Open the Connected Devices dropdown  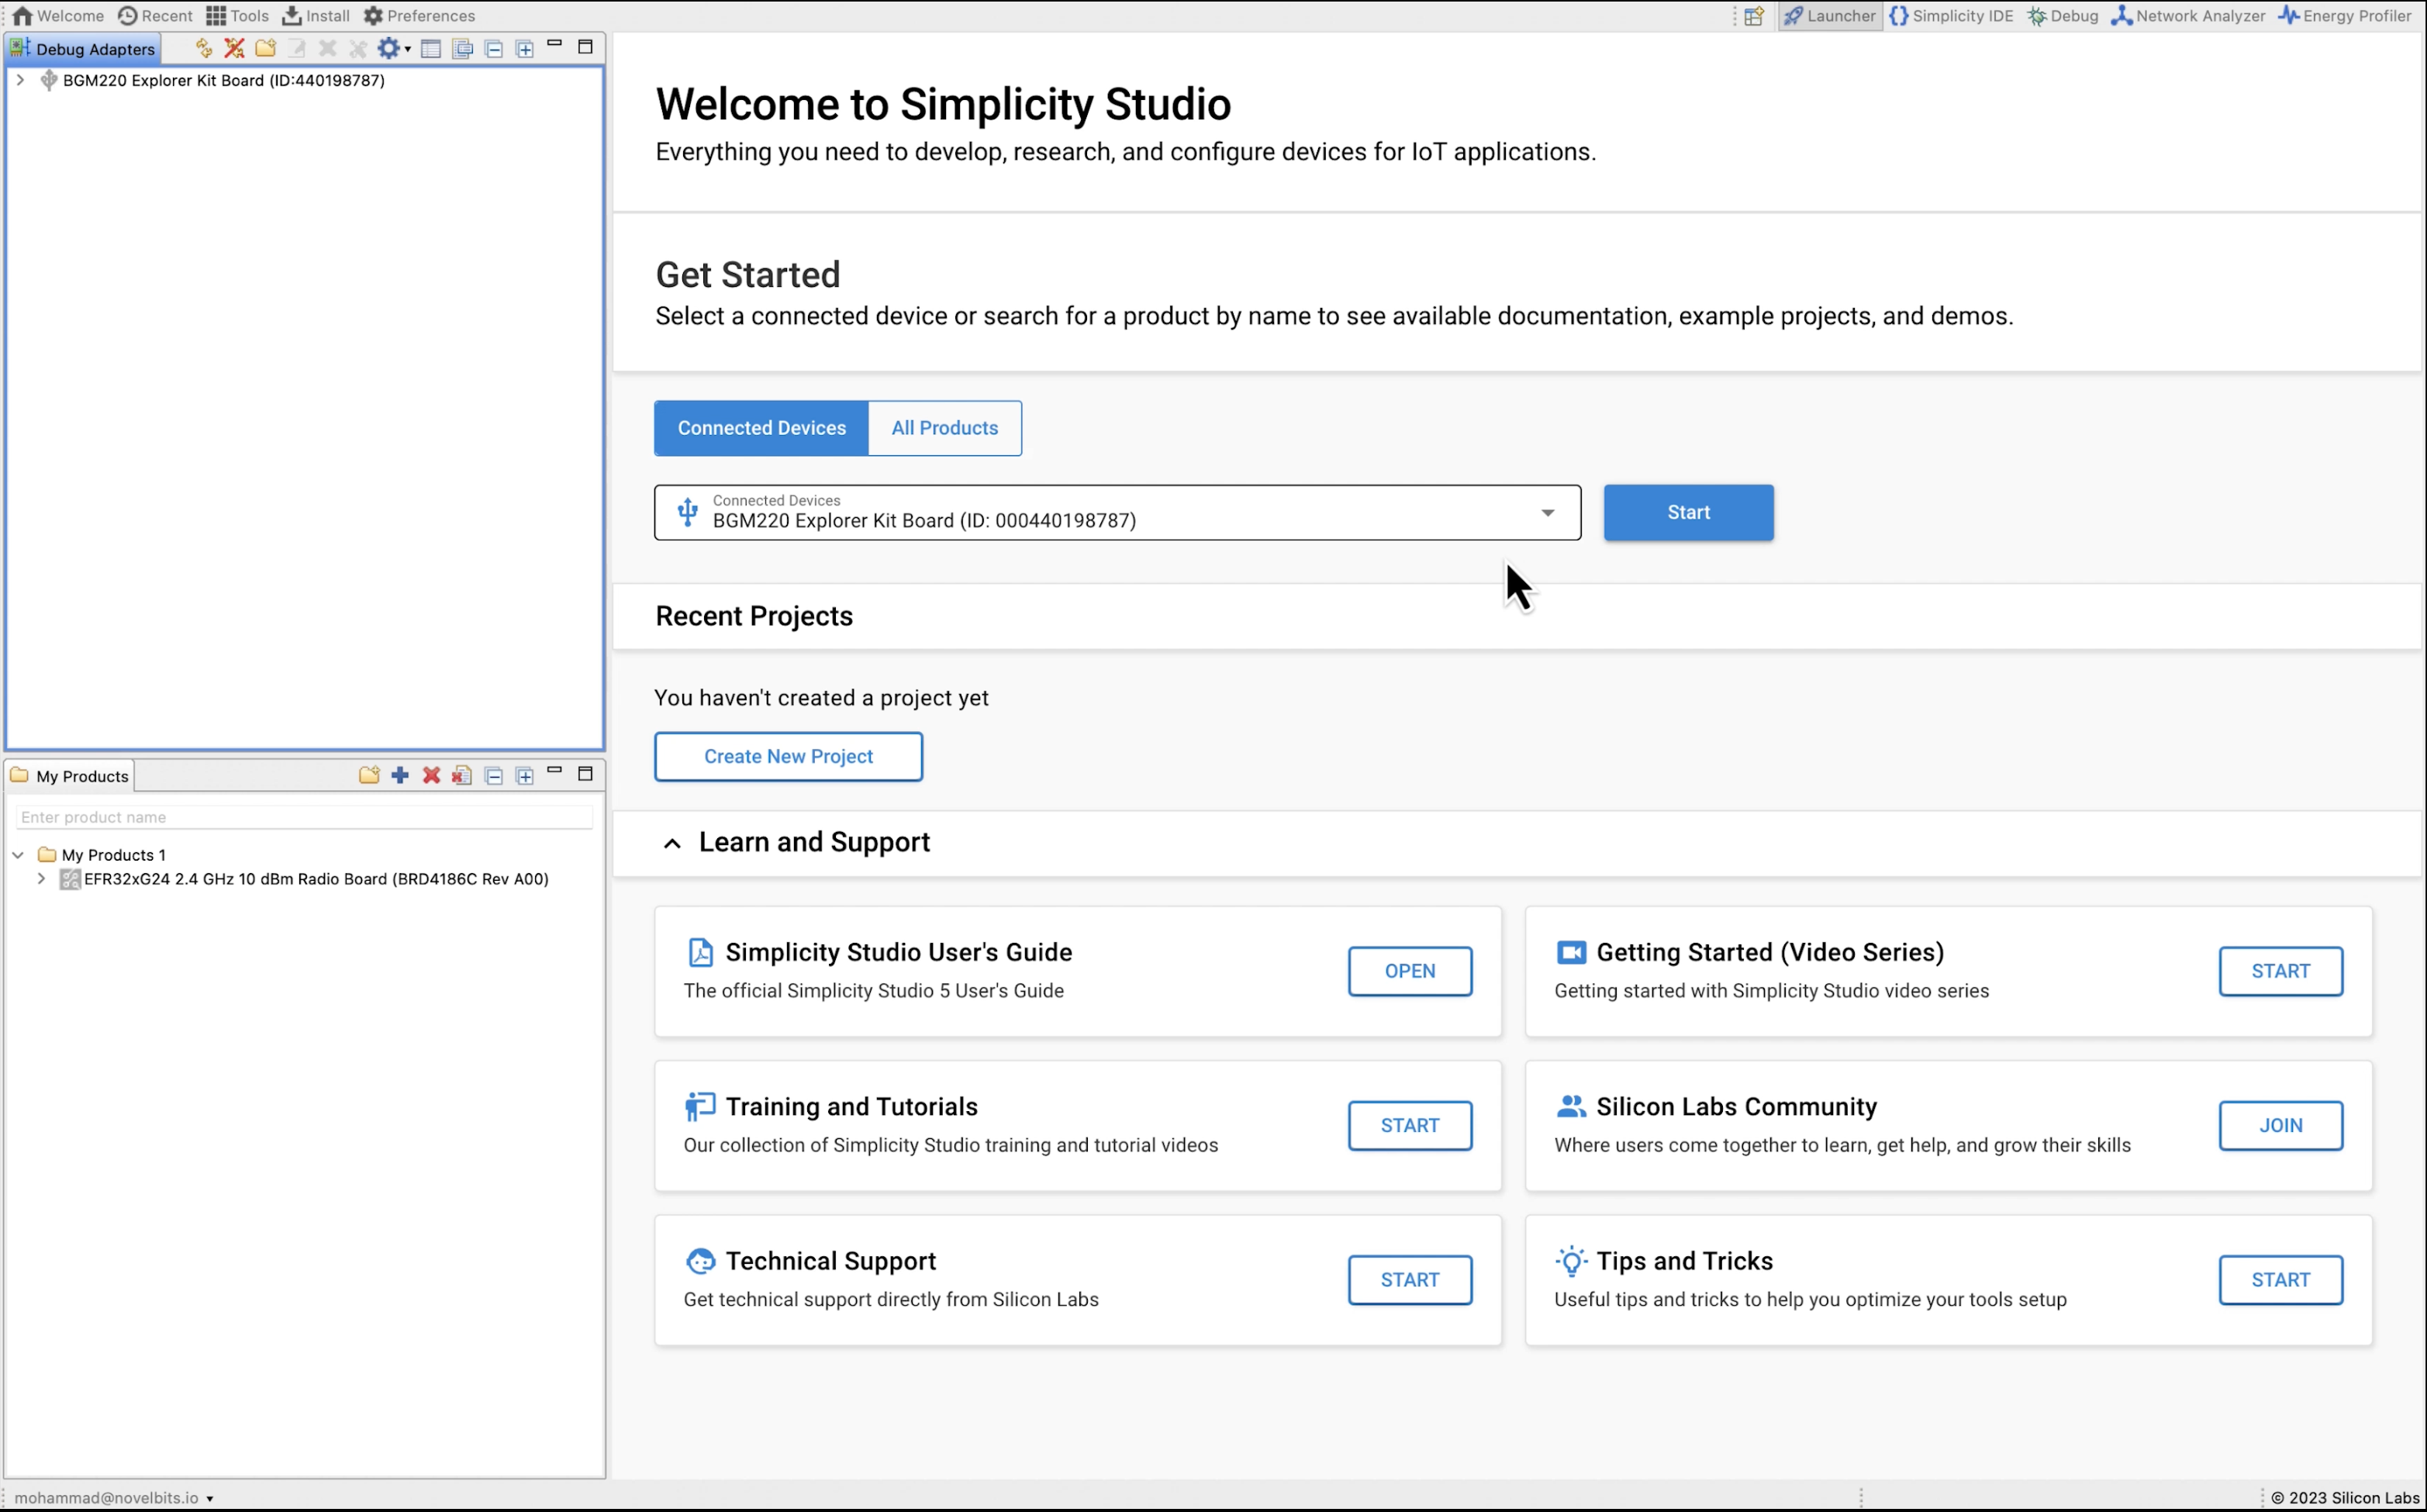[1547, 513]
